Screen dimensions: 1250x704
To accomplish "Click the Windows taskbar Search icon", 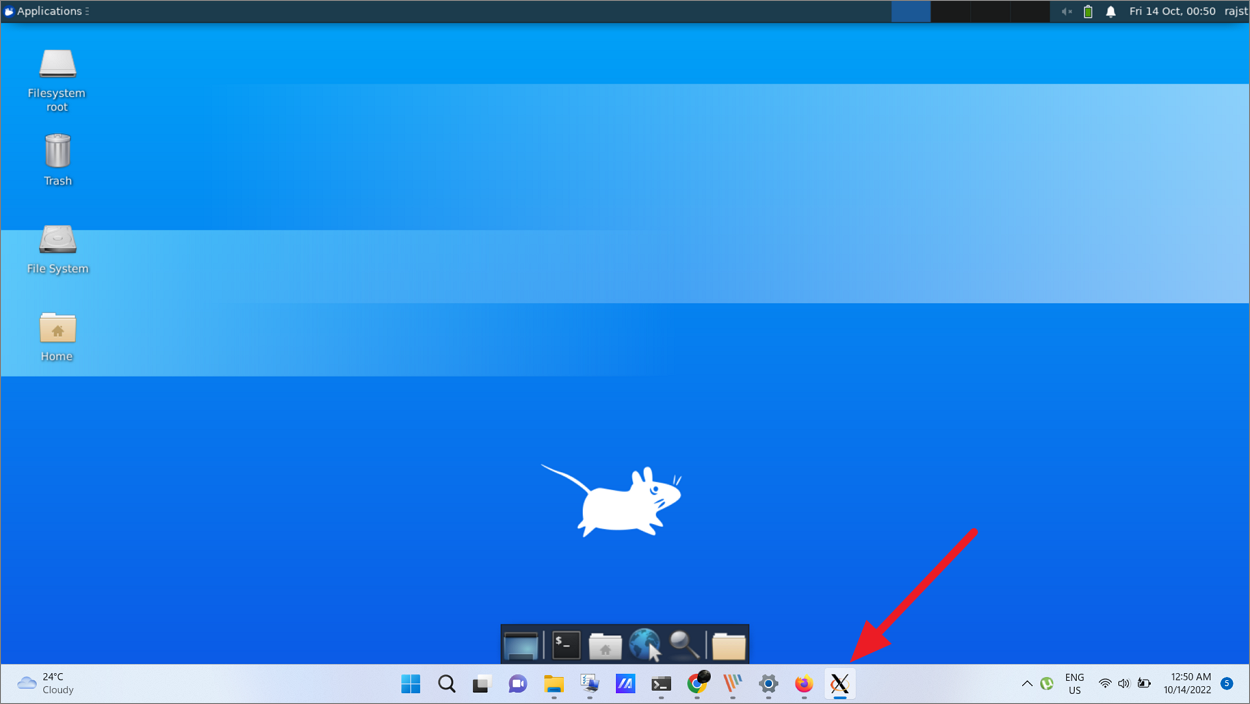I will coord(446,684).
